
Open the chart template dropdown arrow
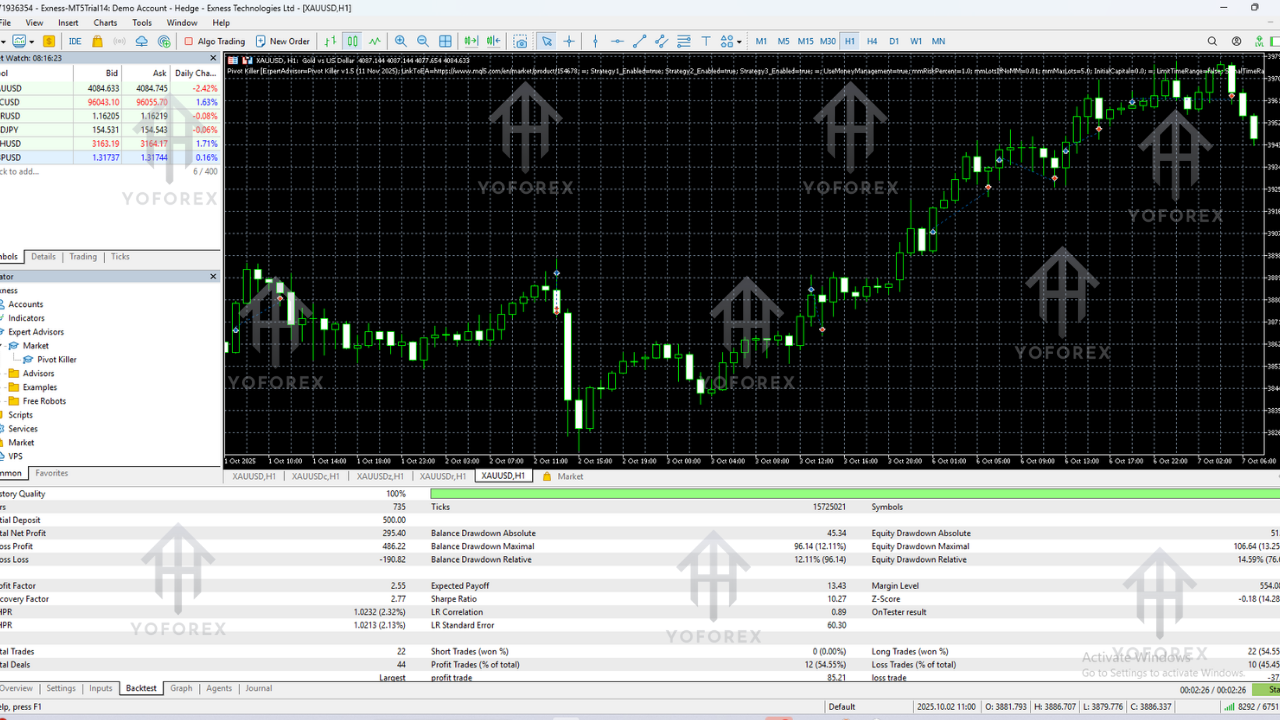pyautogui.click(x=34, y=41)
